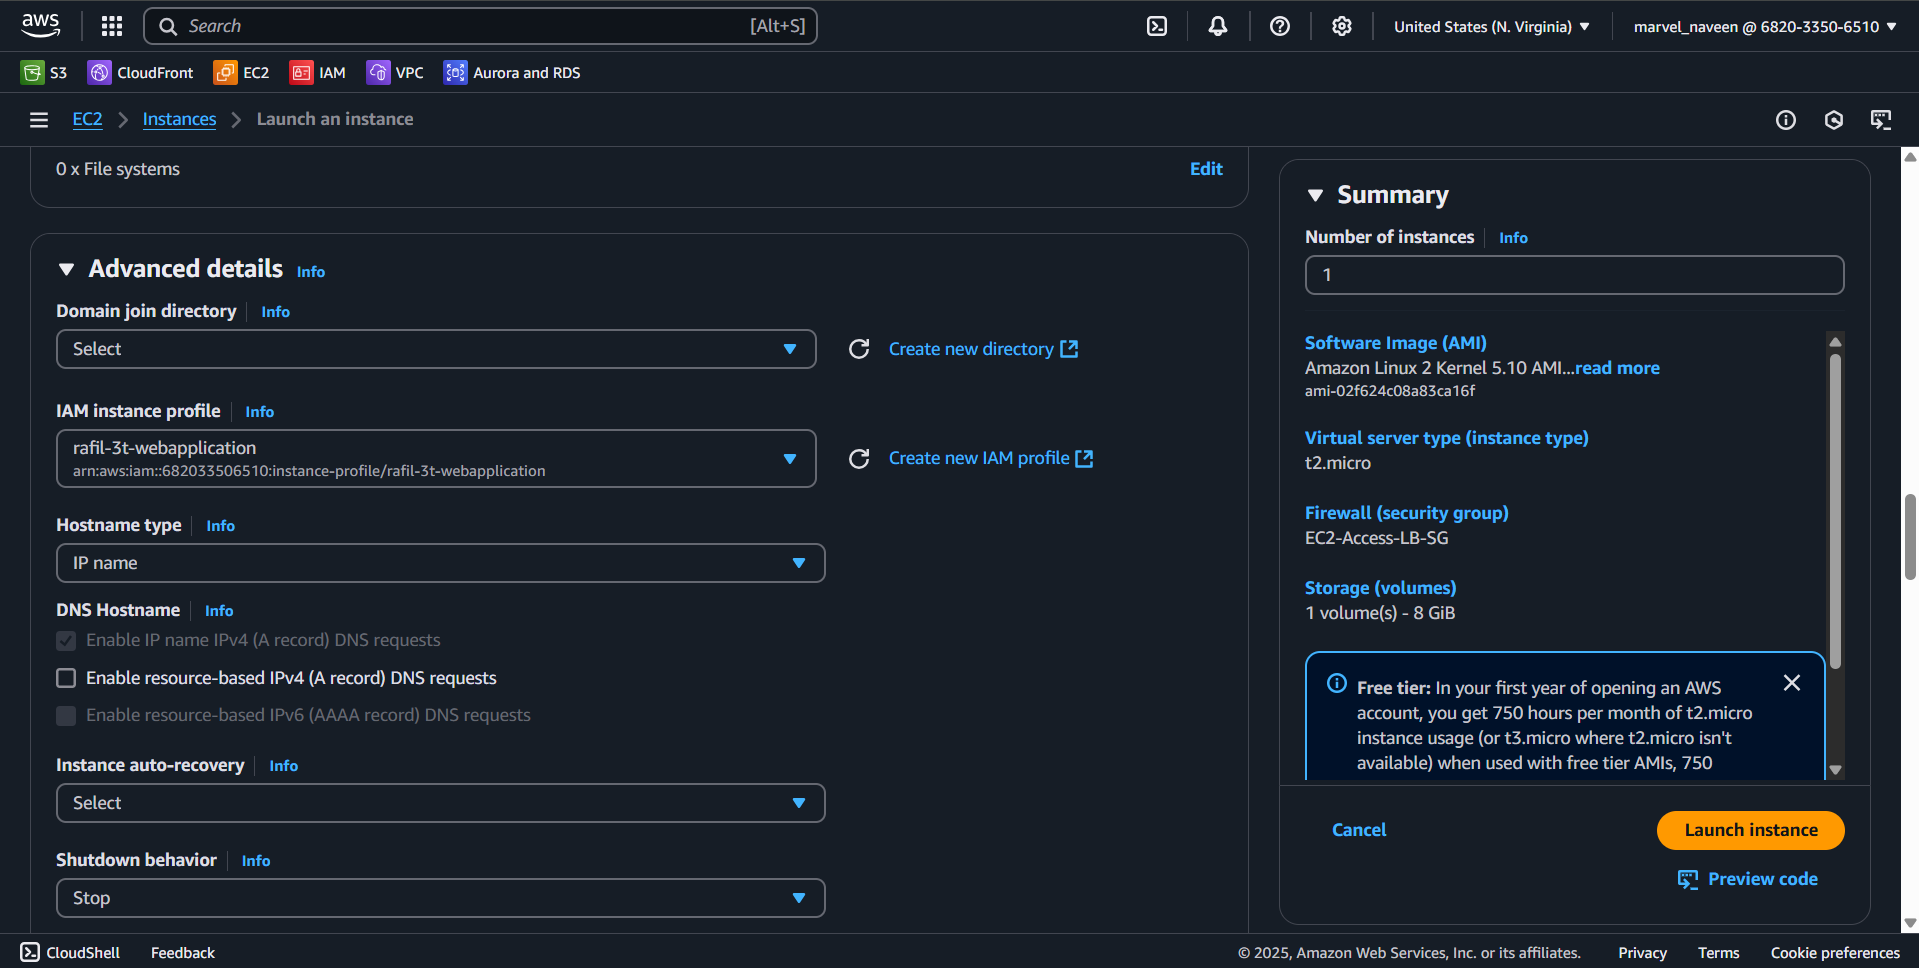1919x968 pixels.
Task: Open the Preview code link
Action: (1763, 879)
